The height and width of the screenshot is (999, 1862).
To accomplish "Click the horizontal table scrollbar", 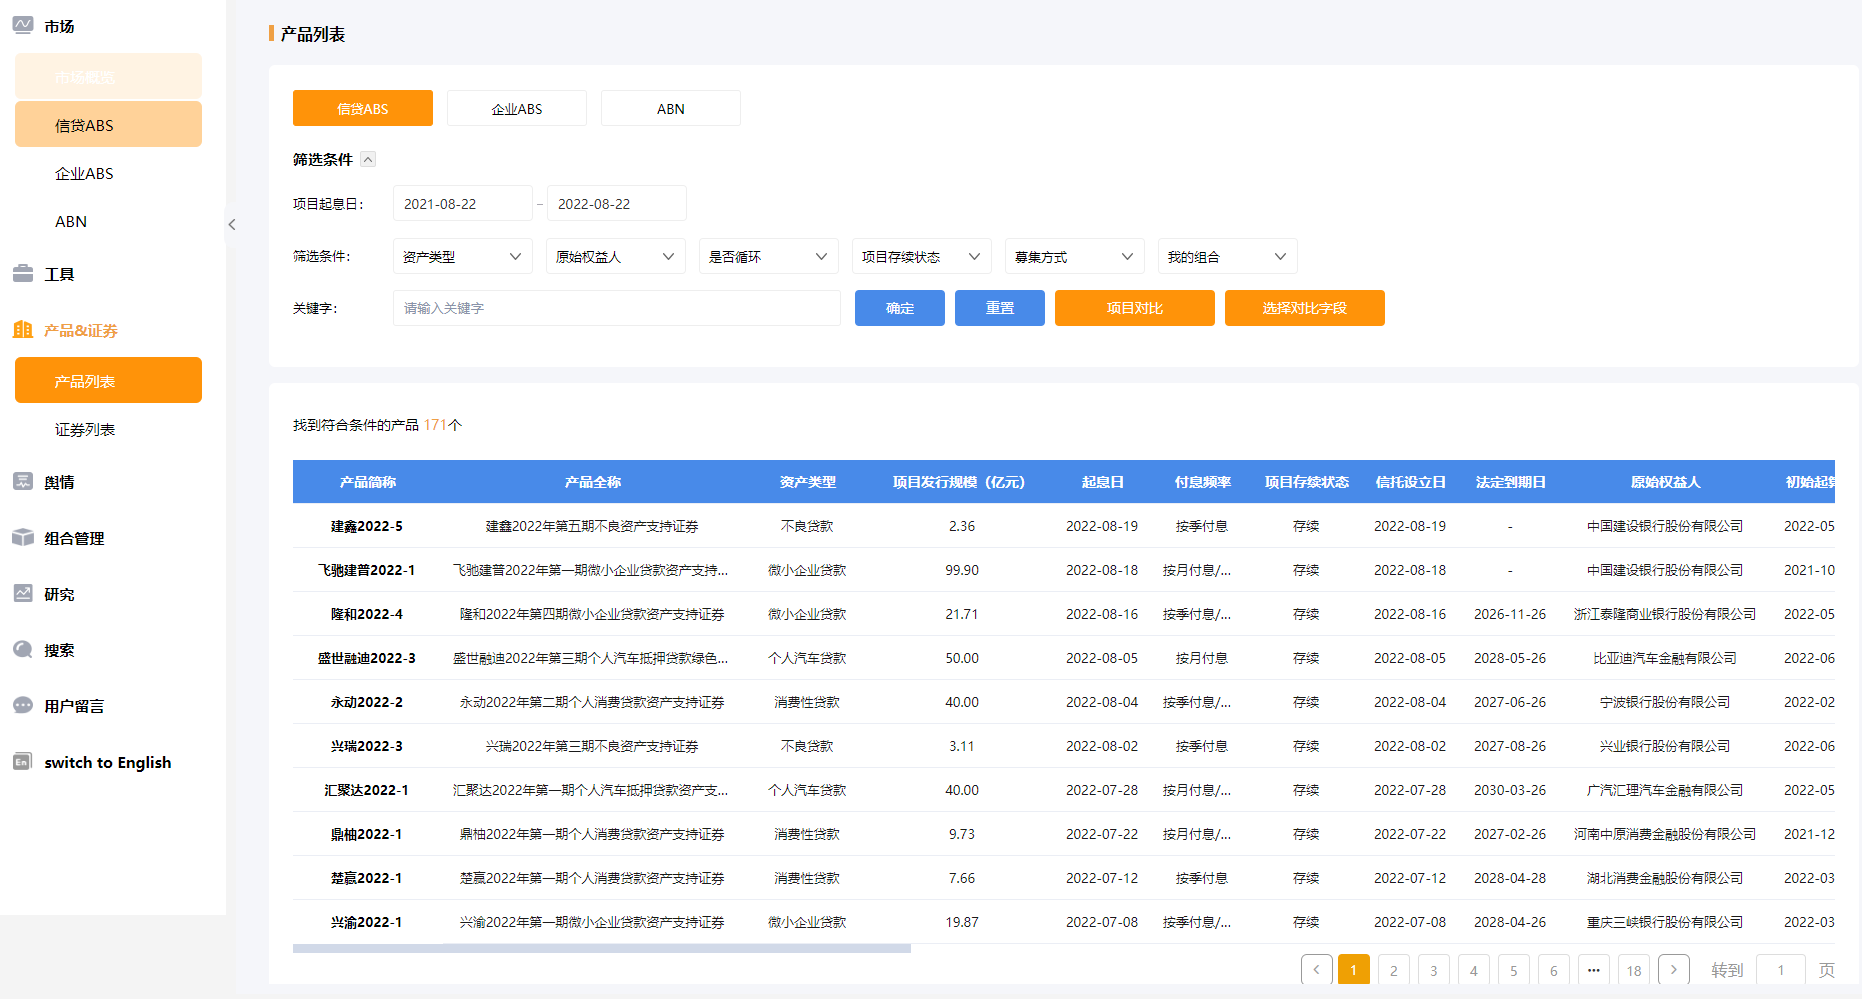I will point(602,948).
